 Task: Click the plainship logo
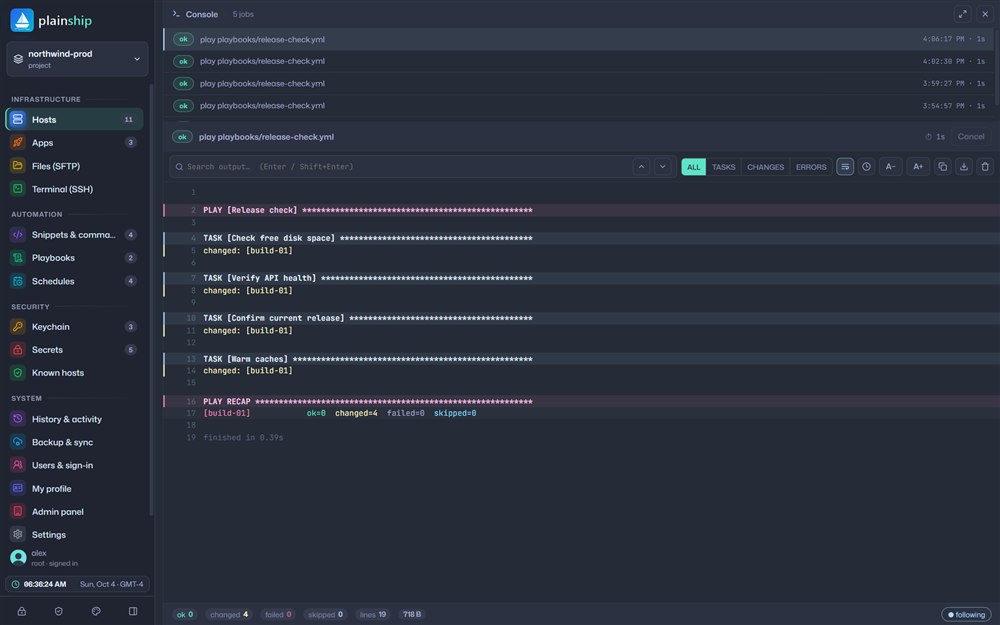pyautogui.click(x=51, y=20)
